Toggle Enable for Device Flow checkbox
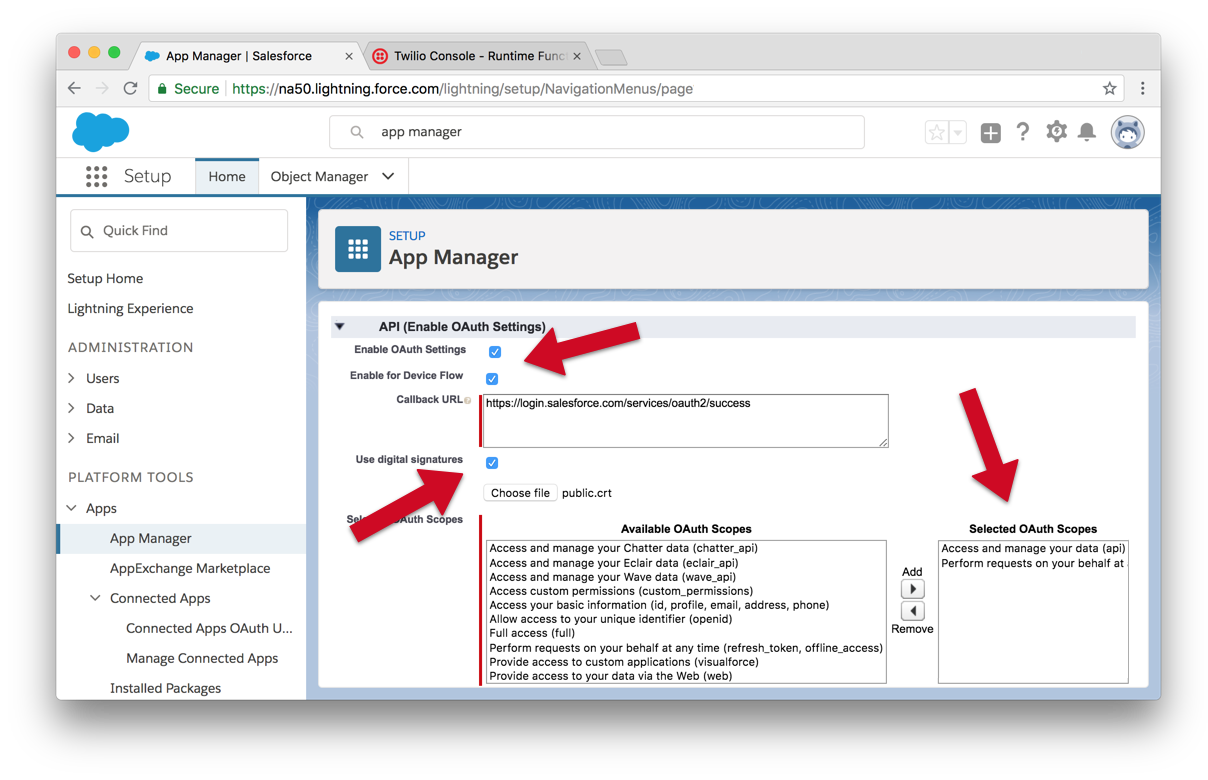This screenshot has width=1208, height=780. tap(492, 379)
